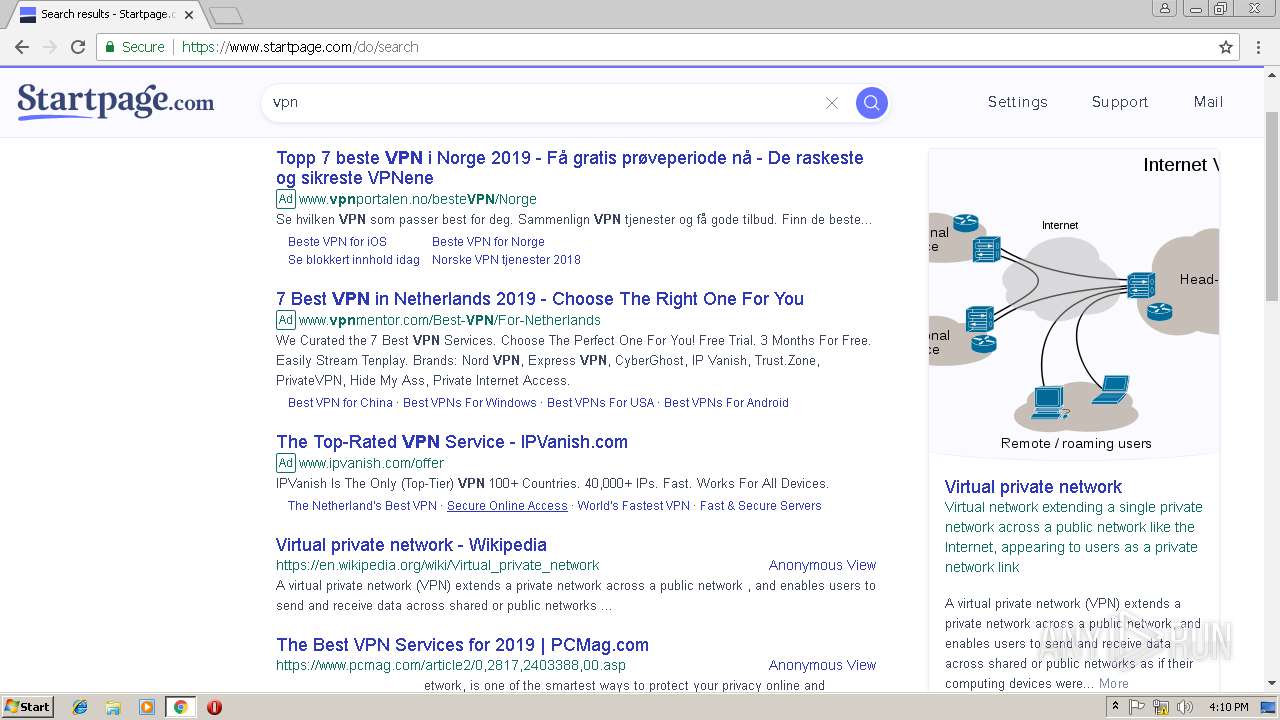Open 7 Best VPN in Netherlands 2019 result
The height and width of the screenshot is (720, 1280).
pyautogui.click(x=540, y=299)
